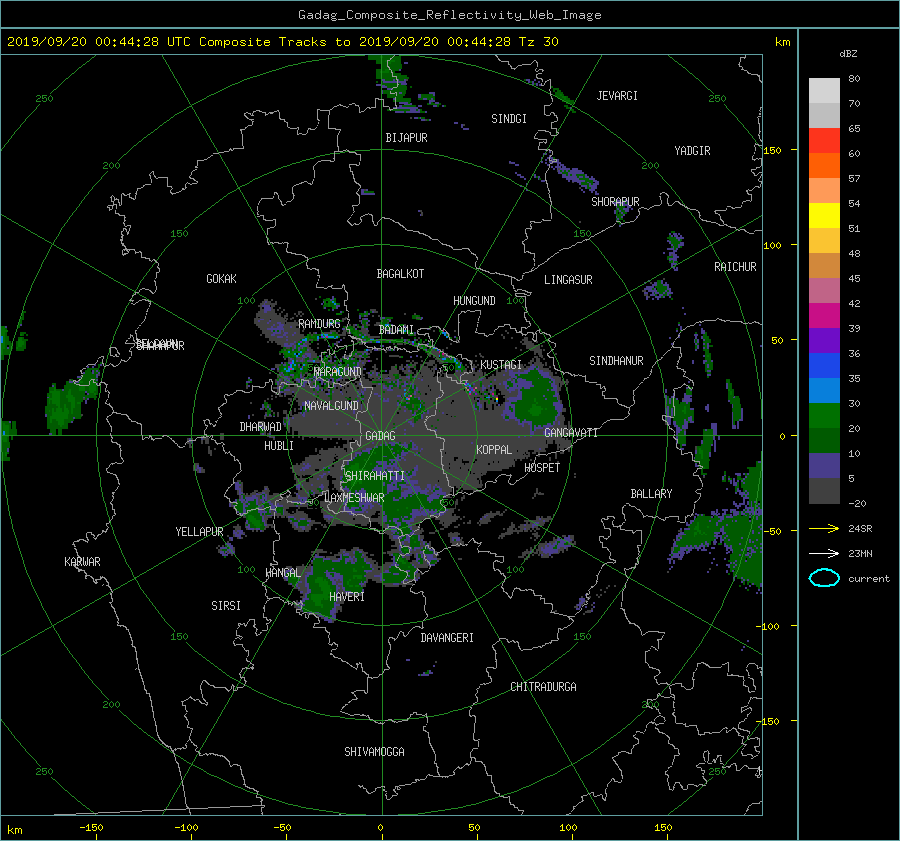Click the LINGASUR city label

pos(568,280)
